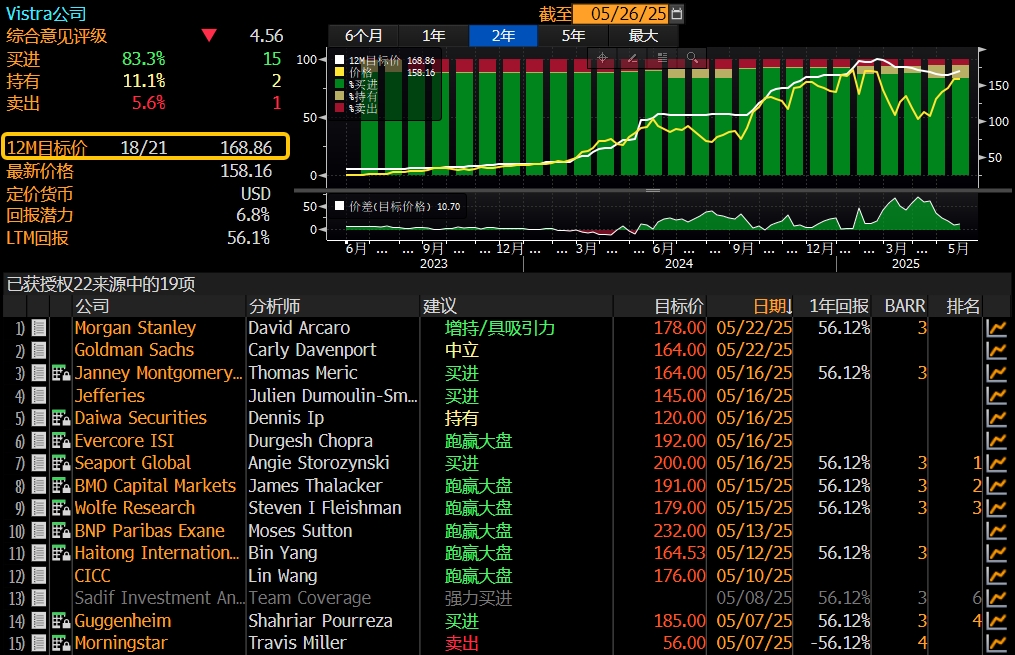This screenshot has height=655, width=1015.
Task: Click green %买进 legend swatch
Action: click(339, 84)
